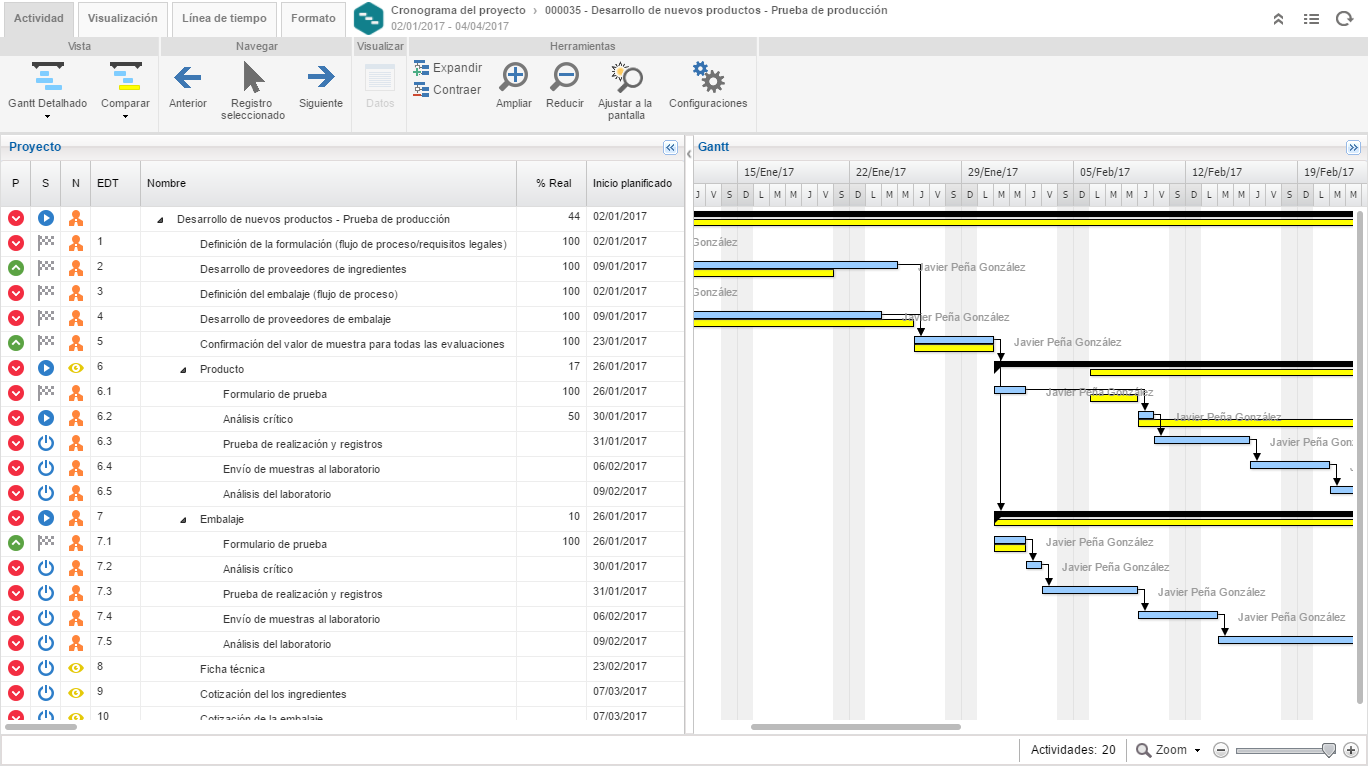Expand the Gantt panel with double chevron
This screenshot has height=768, width=1368.
[1354, 147]
